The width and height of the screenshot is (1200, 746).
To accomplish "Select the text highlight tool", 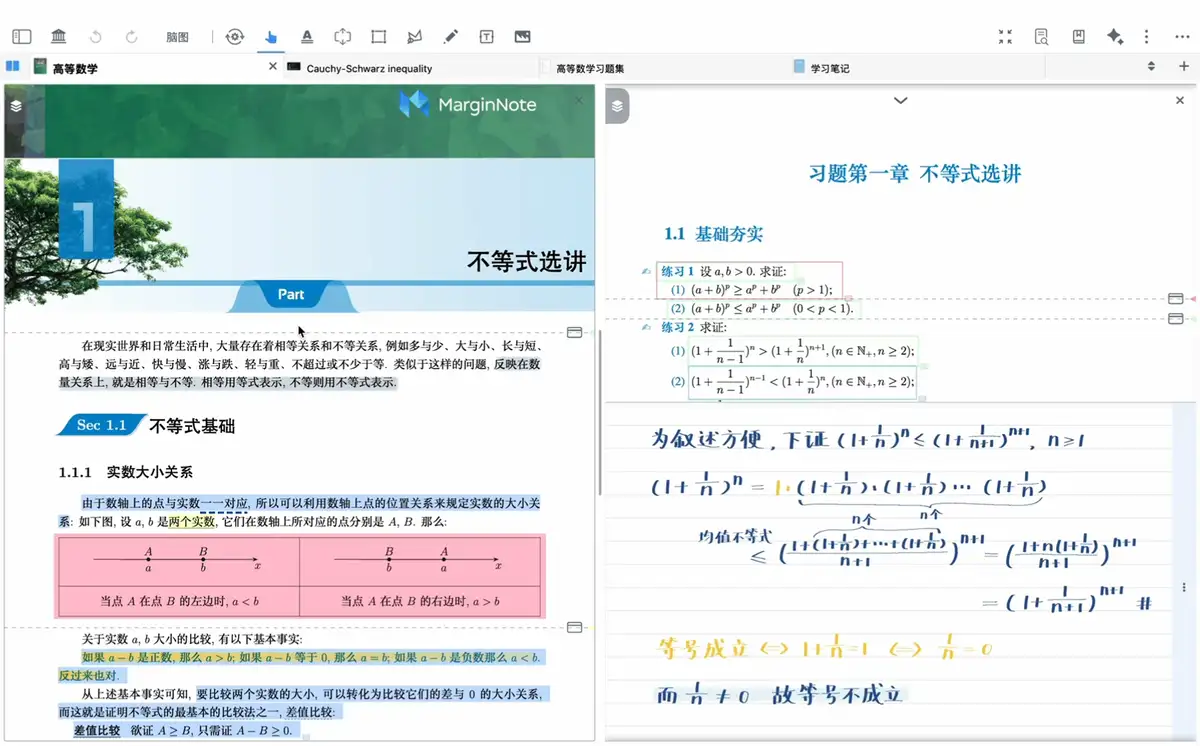I will (307, 37).
